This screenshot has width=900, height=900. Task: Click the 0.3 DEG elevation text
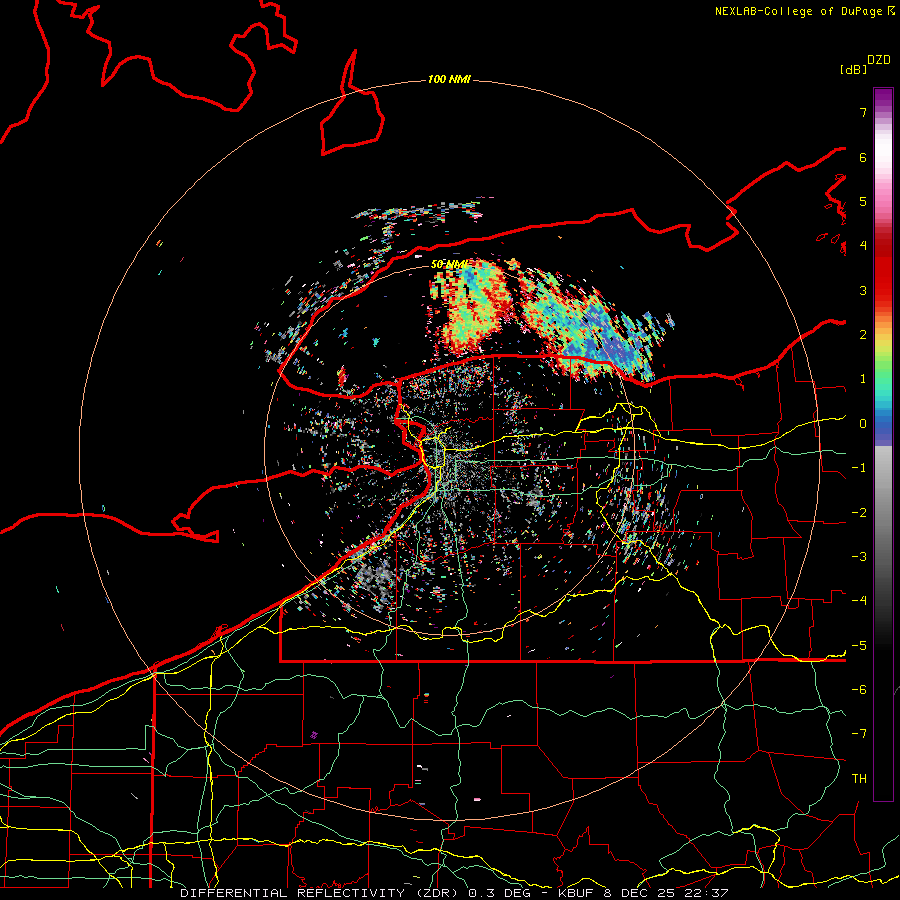pyautogui.click(x=499, y=893)
